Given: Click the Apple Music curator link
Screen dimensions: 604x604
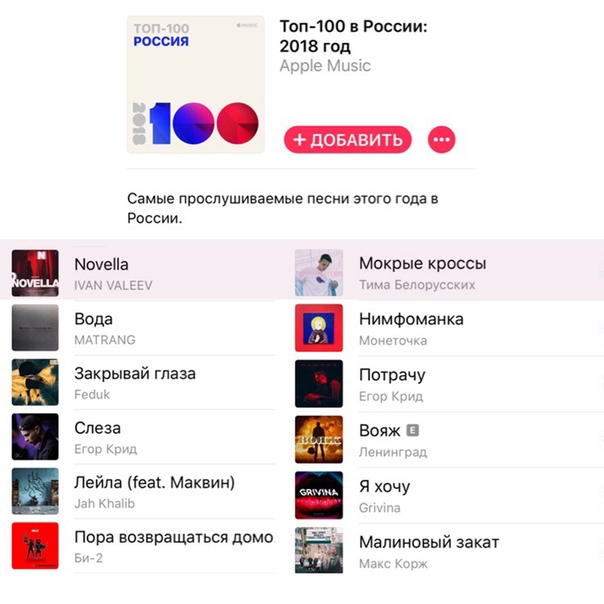Looking at the screenshot, I should [x=325, y=65].
